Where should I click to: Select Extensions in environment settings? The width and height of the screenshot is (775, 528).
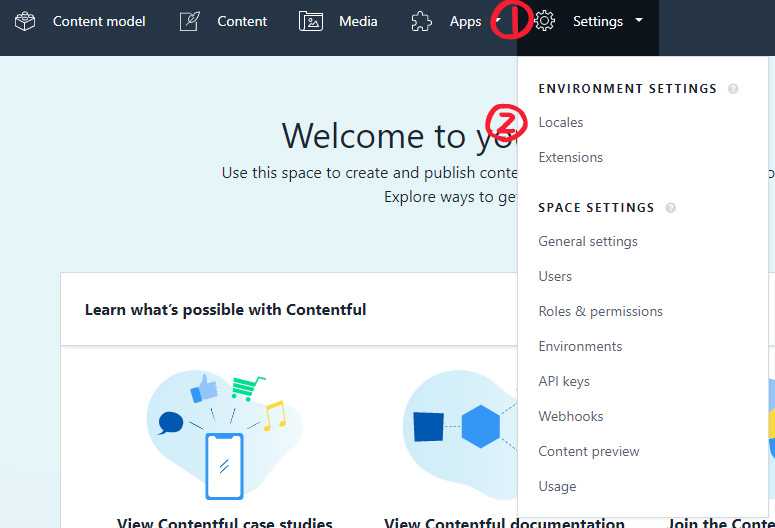pyautogui.click(x=570, y=157)
